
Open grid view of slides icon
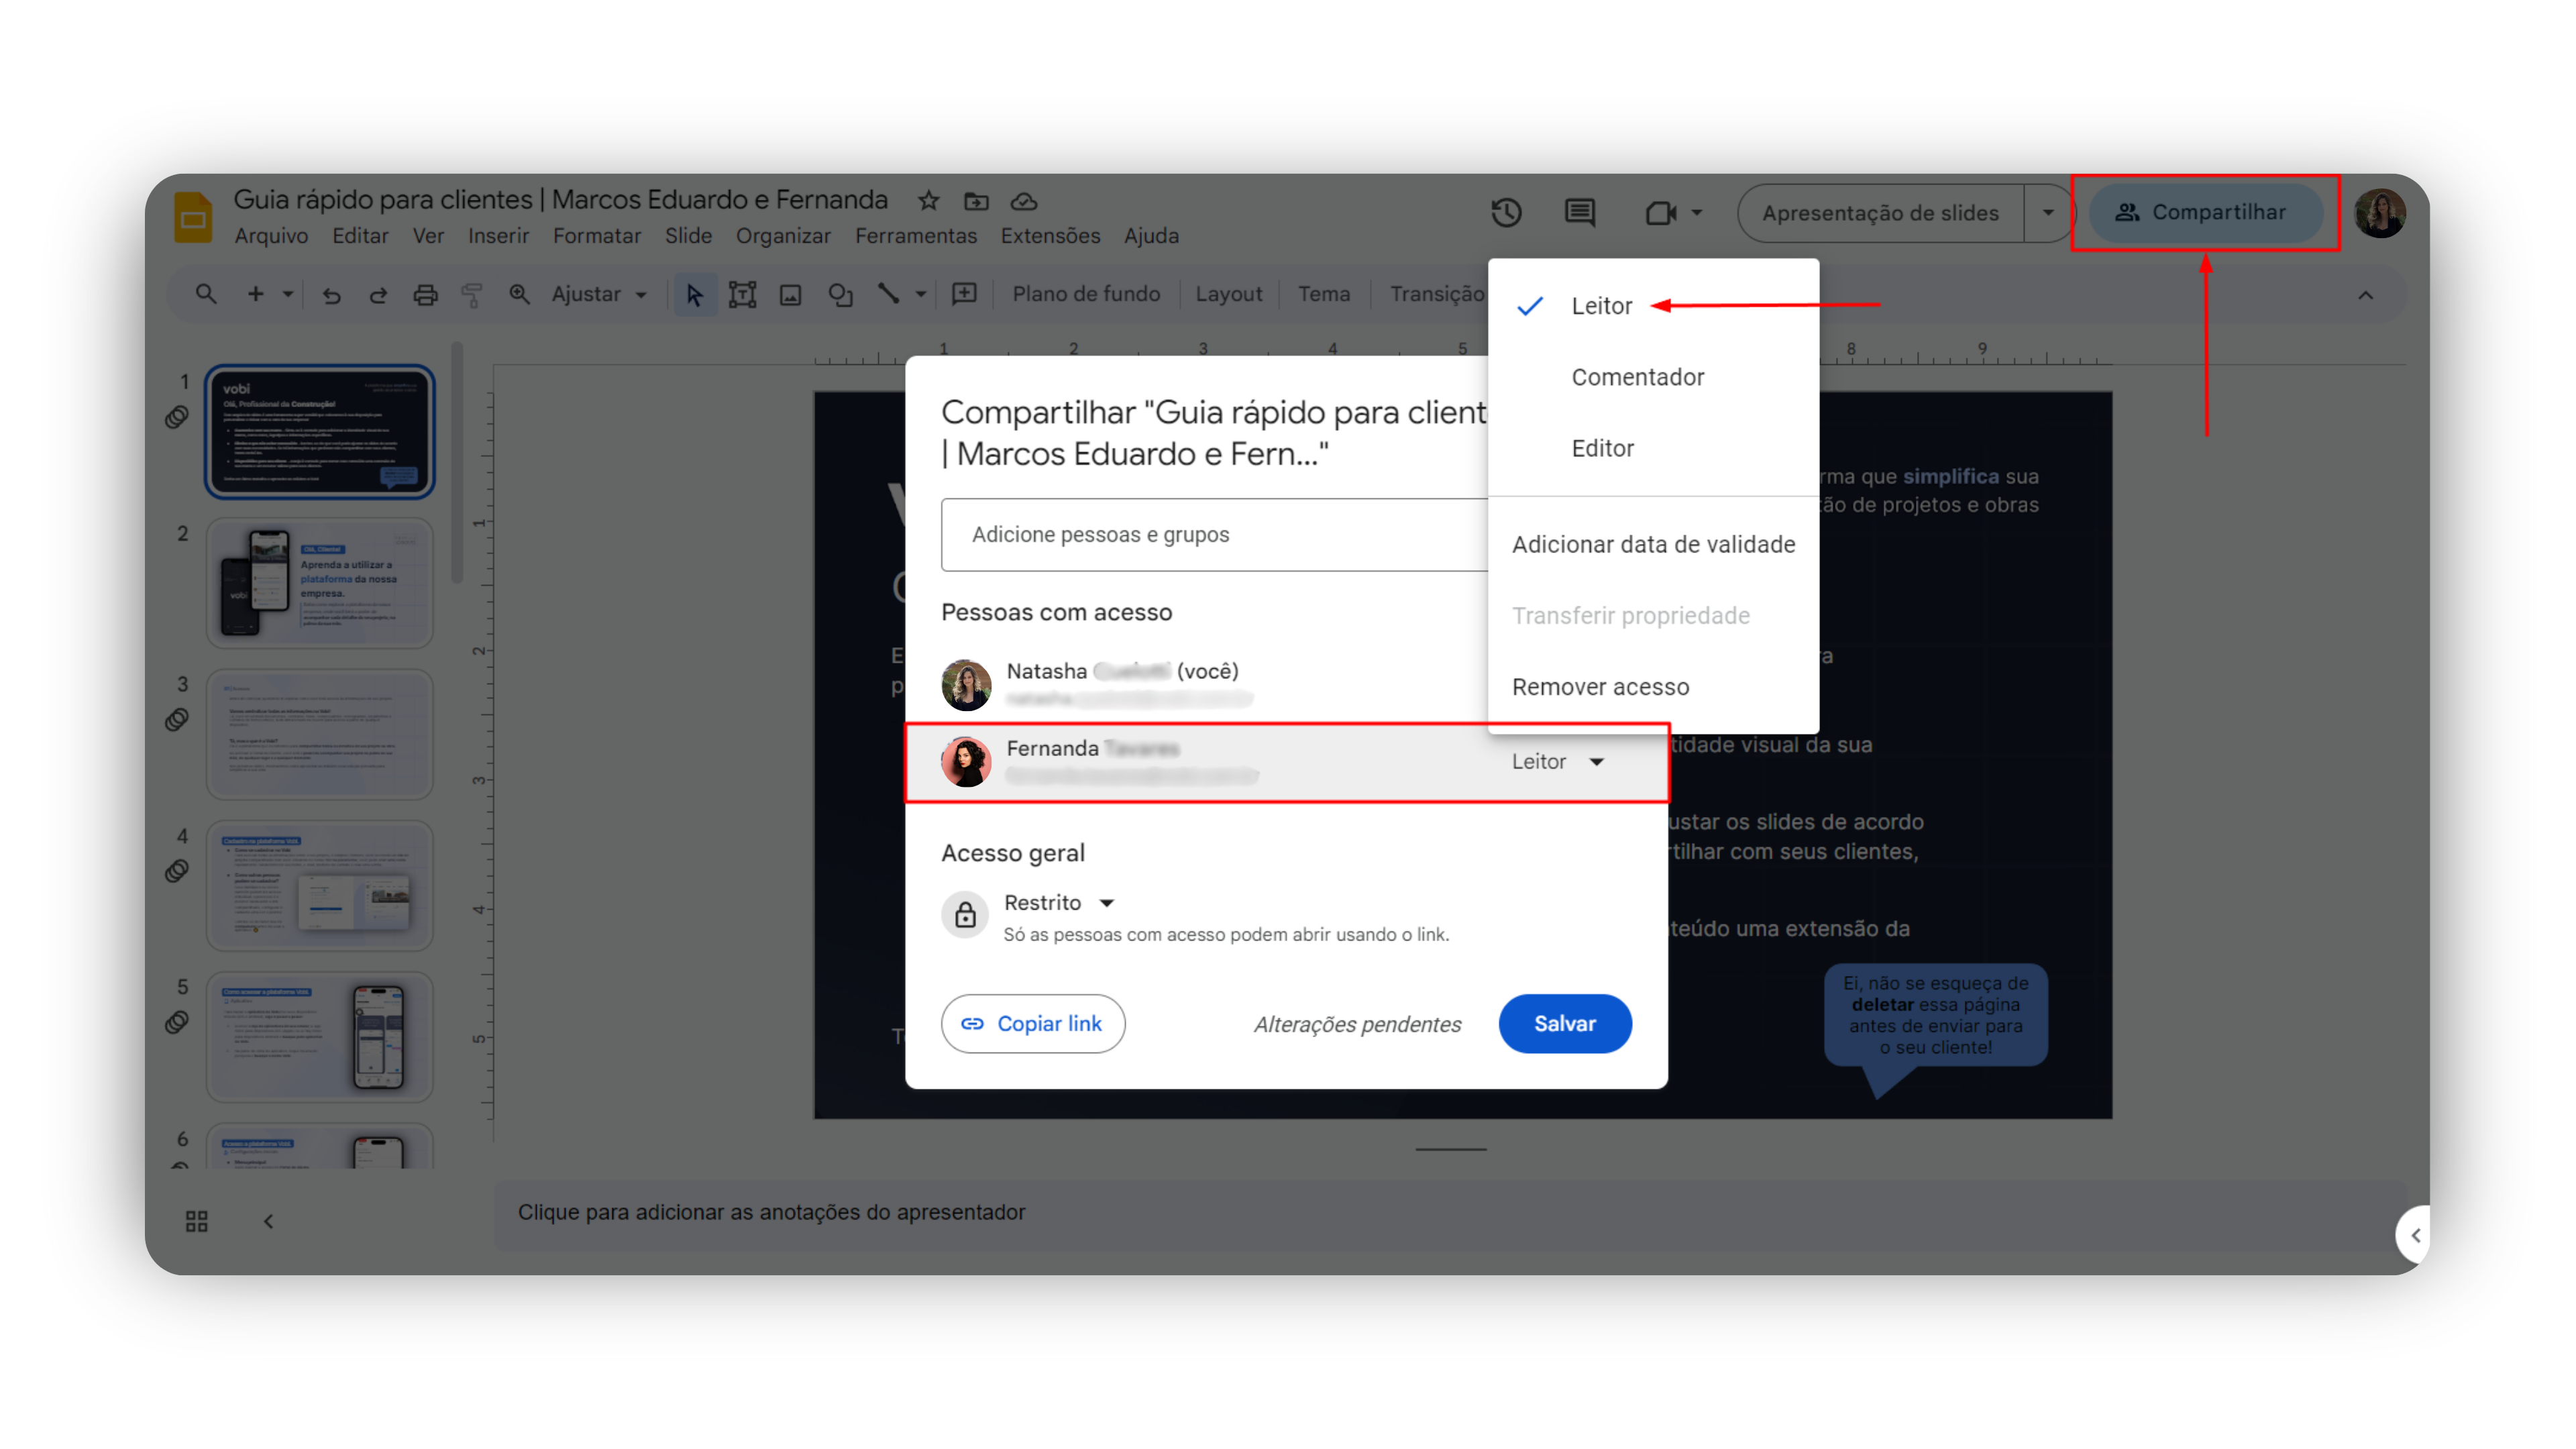(196, 1221)
